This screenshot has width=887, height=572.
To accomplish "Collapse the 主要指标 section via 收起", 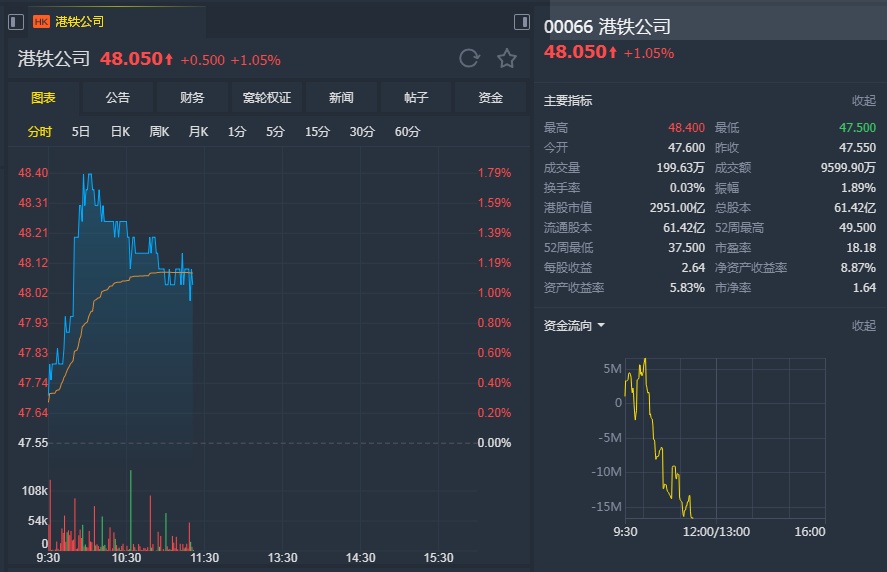I will pyautogui.click(x=864, y=101).
